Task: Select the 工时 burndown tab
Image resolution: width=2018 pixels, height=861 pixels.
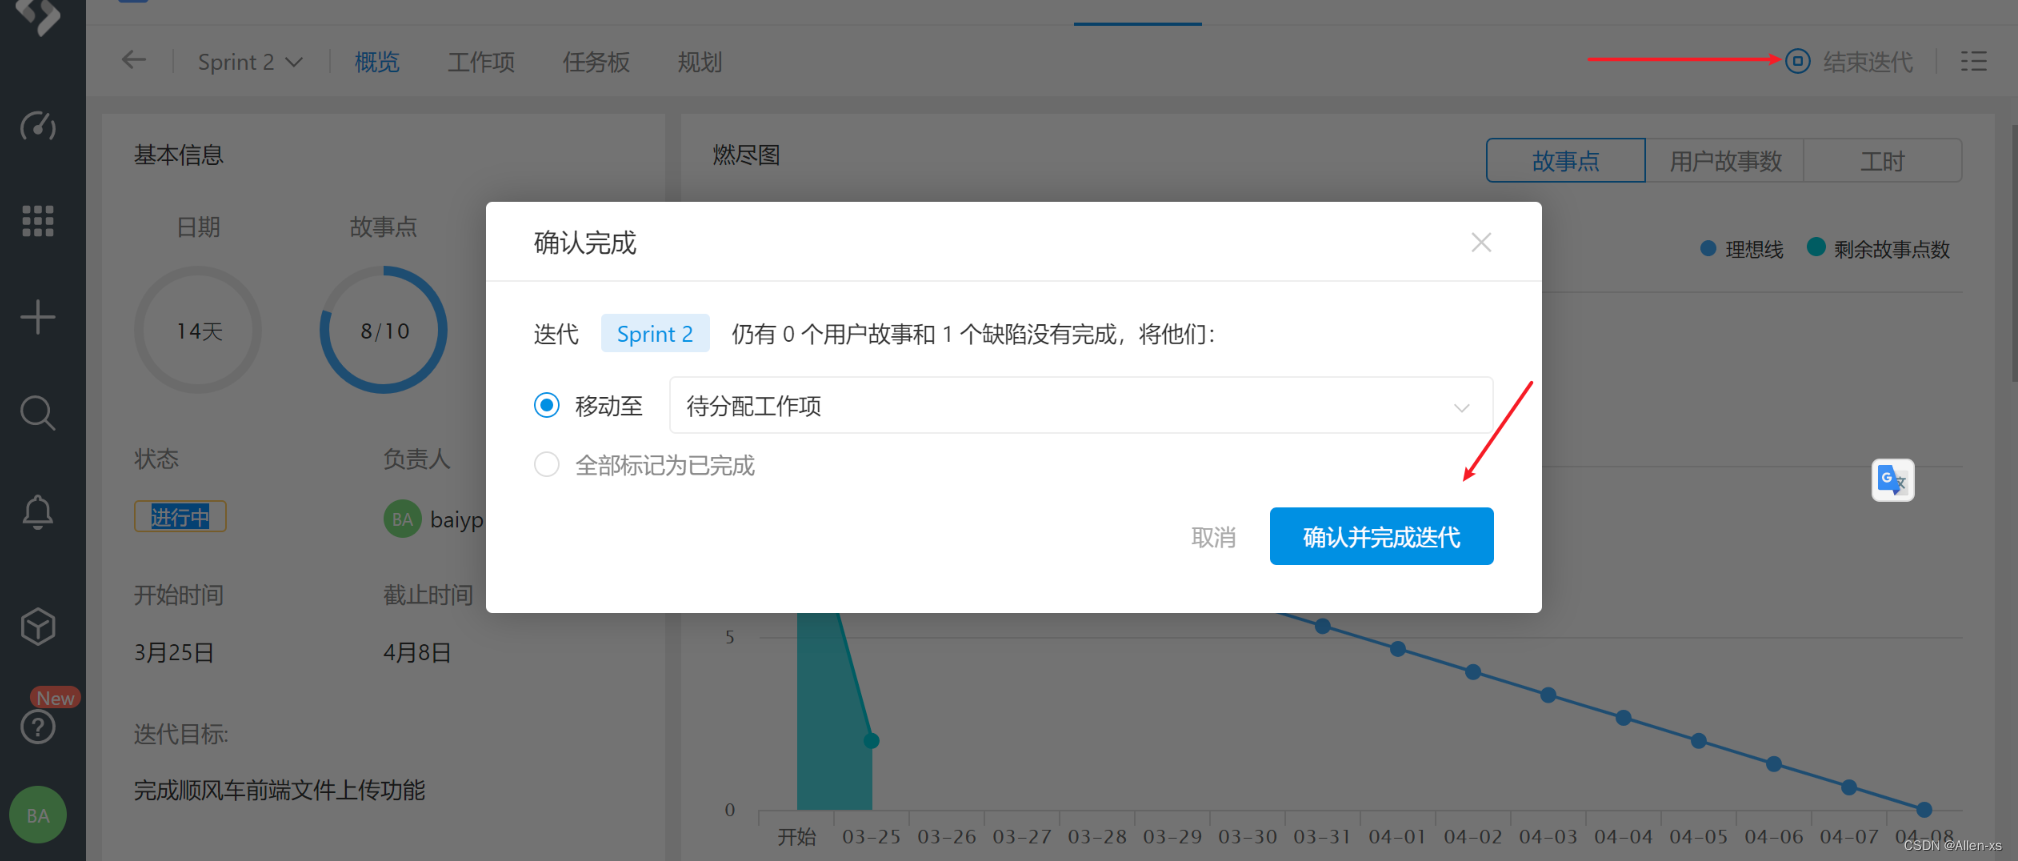Action: click(1882, 161)
